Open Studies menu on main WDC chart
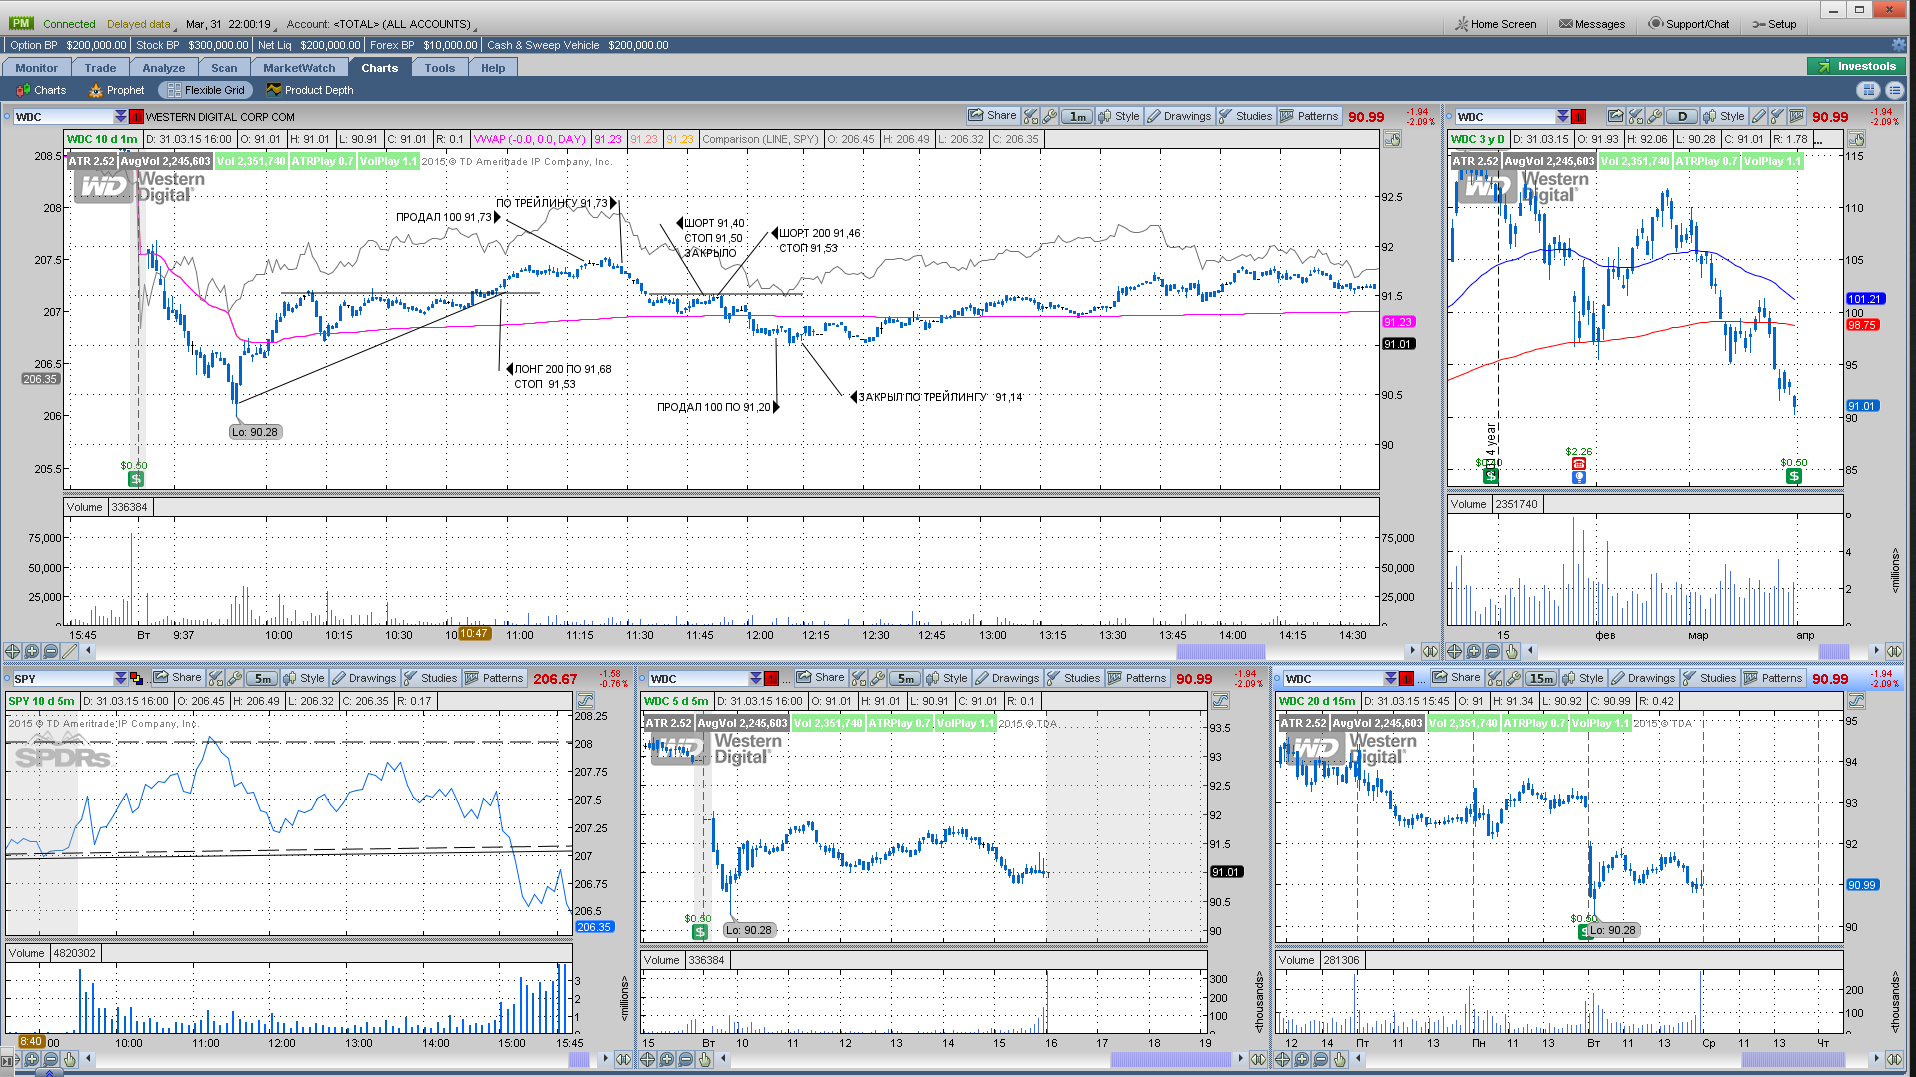 (1246, 116)
